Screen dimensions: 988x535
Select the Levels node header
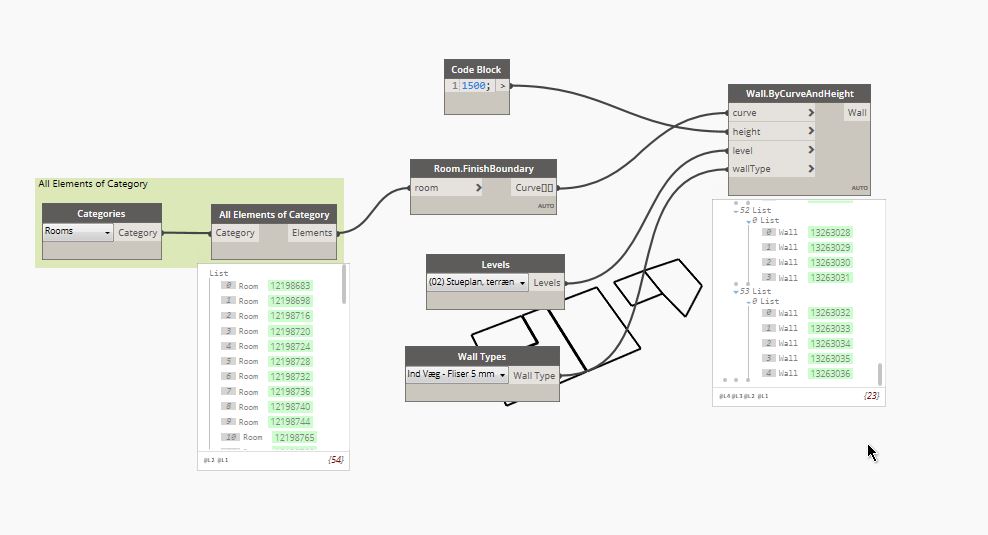495,265
